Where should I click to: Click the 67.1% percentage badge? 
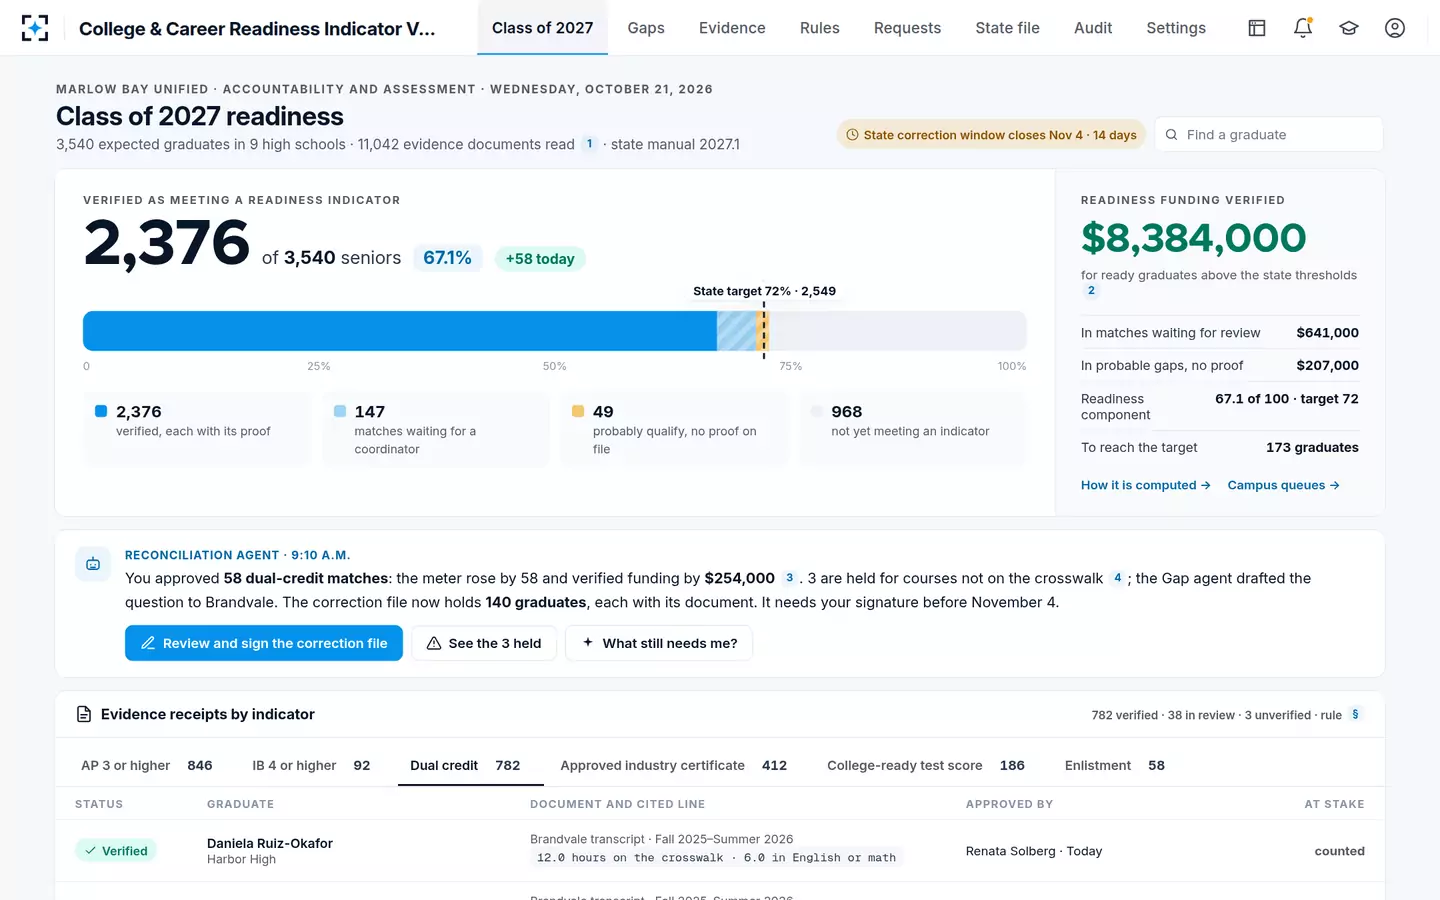pyautogui.click(x=447, y=258)
